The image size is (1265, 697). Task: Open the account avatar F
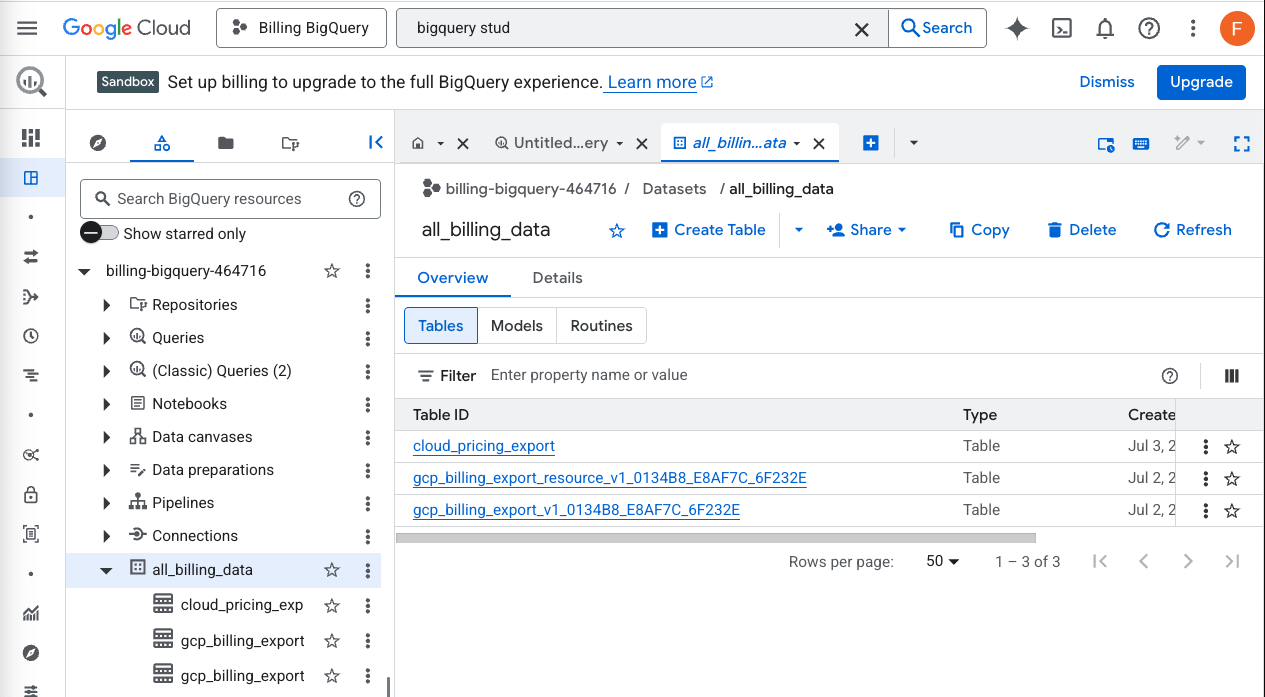[1237, 28]
